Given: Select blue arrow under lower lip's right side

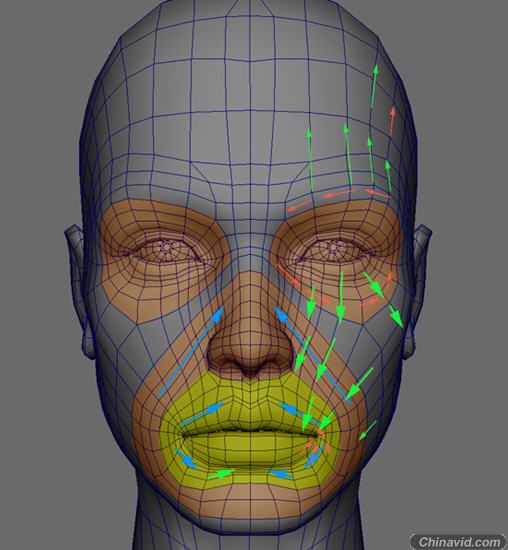Looking at the screenshot, I should (282, 475).
